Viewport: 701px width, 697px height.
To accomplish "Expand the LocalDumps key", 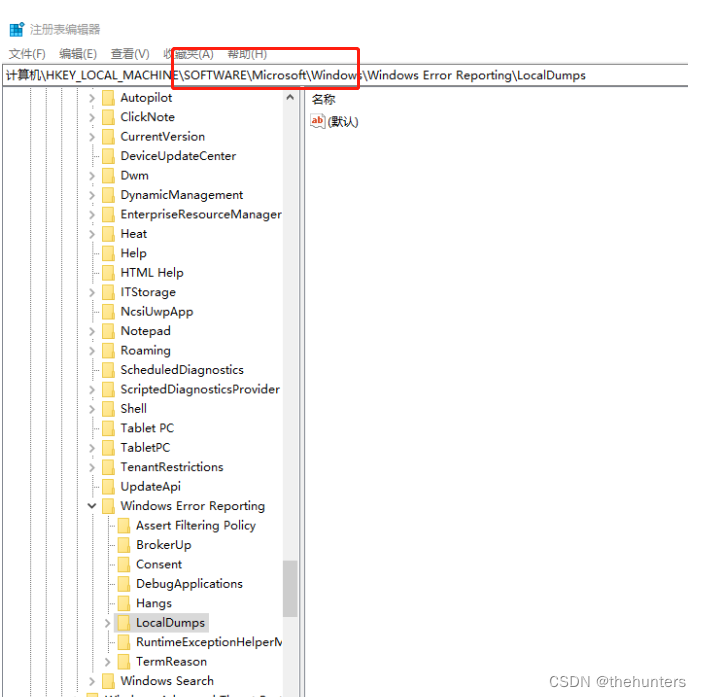I will [x=107, y=623].
